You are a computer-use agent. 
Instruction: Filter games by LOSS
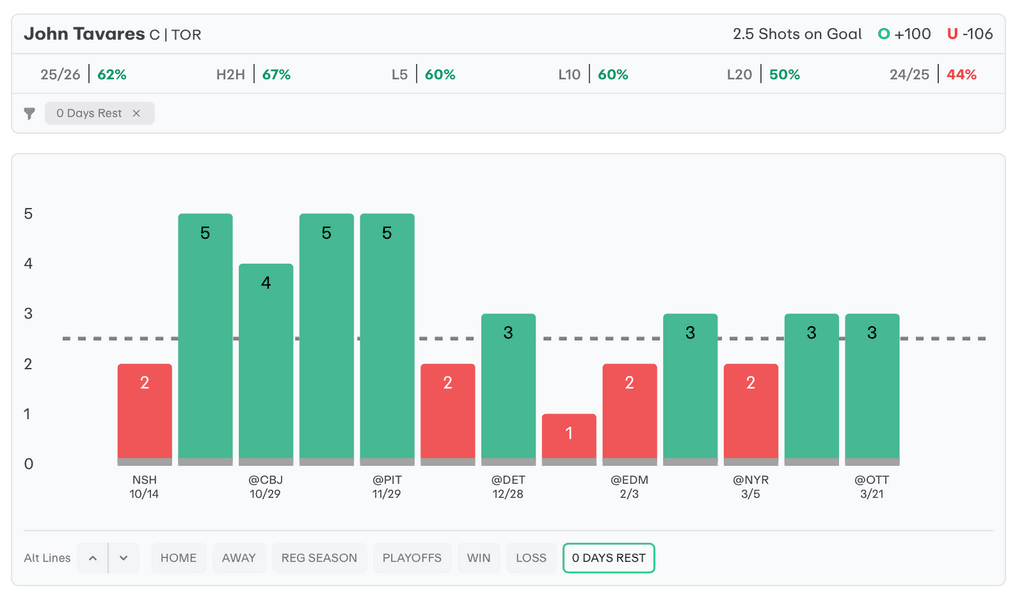coord(531,558)
